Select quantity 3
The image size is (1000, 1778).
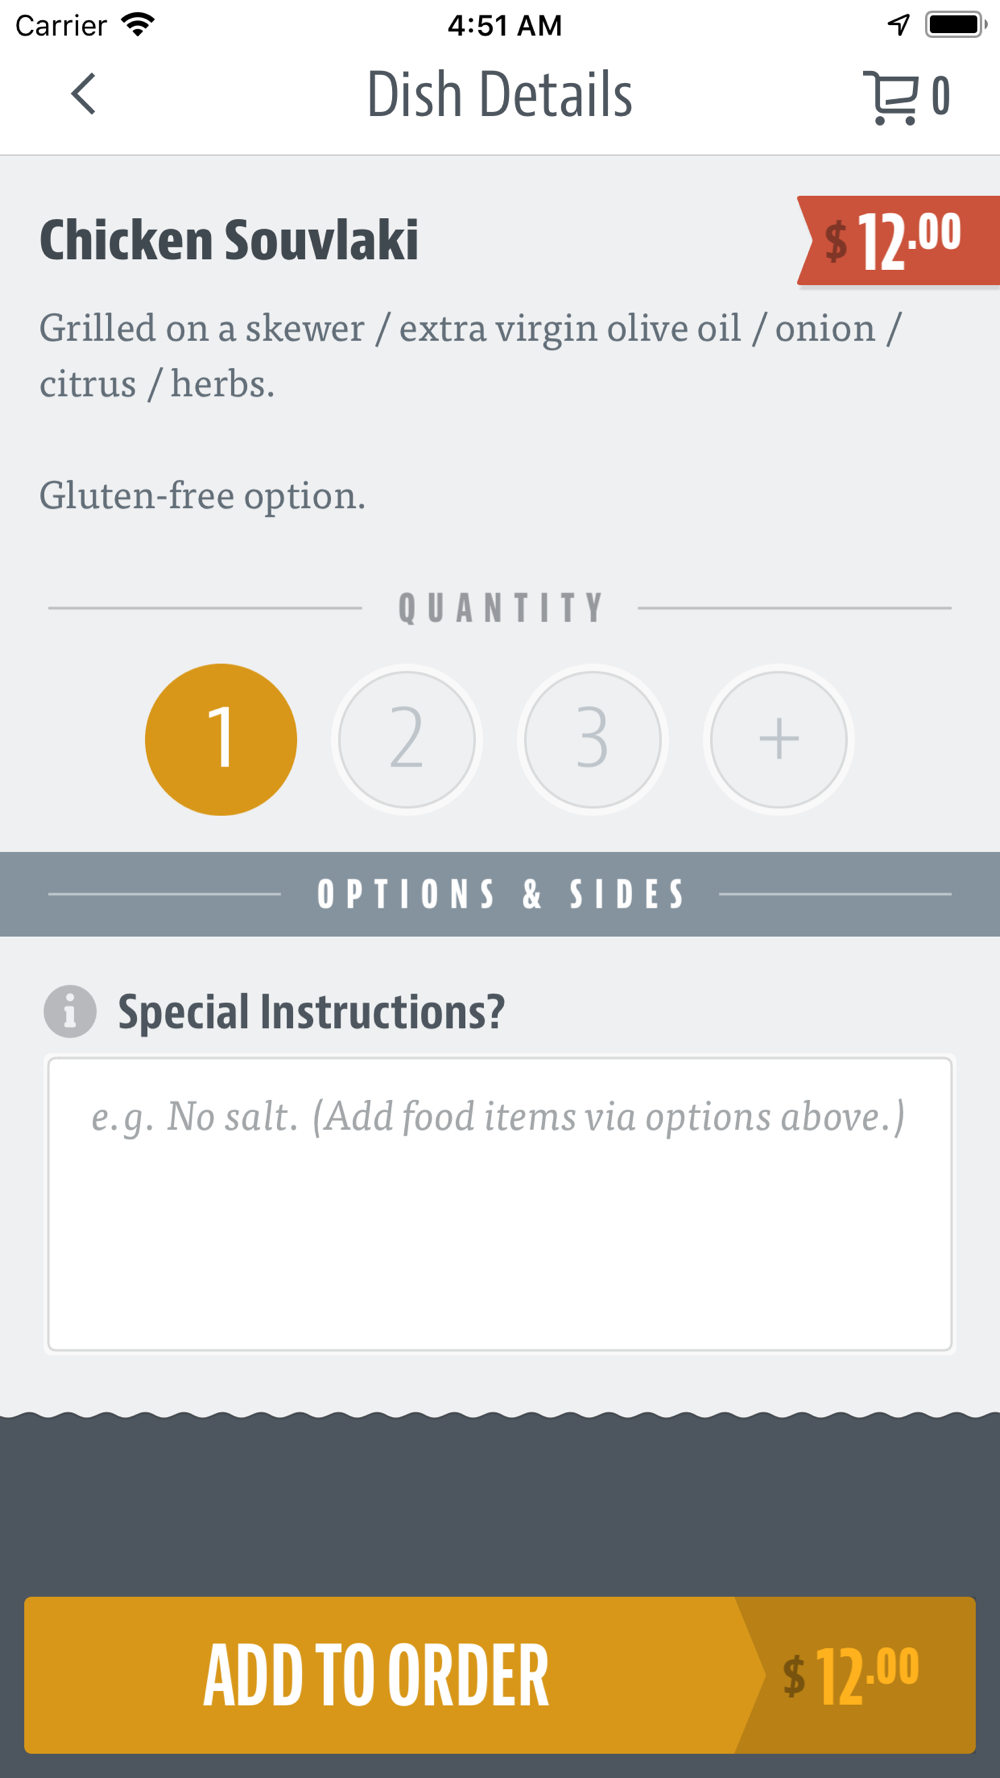point(593,739)
